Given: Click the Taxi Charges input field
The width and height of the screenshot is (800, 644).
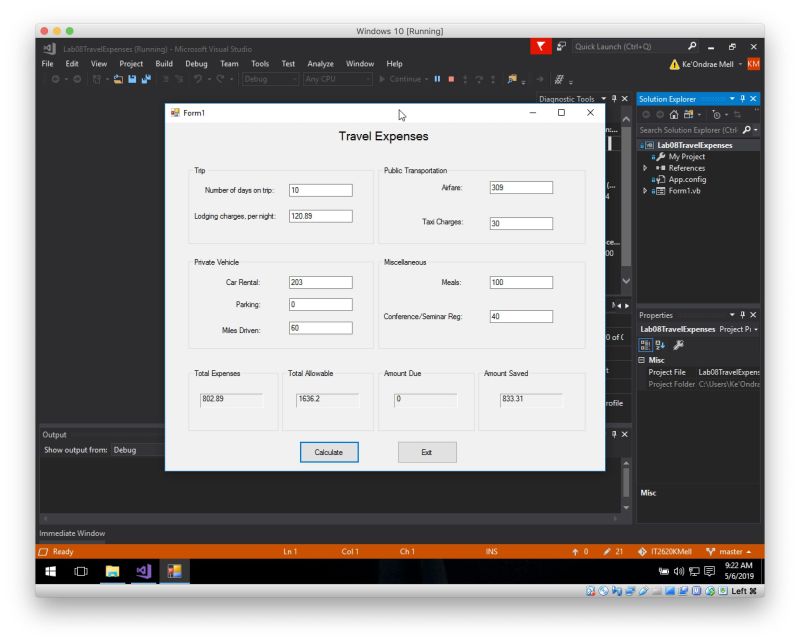Looking at the screenshot, I should tap(521, 223).
